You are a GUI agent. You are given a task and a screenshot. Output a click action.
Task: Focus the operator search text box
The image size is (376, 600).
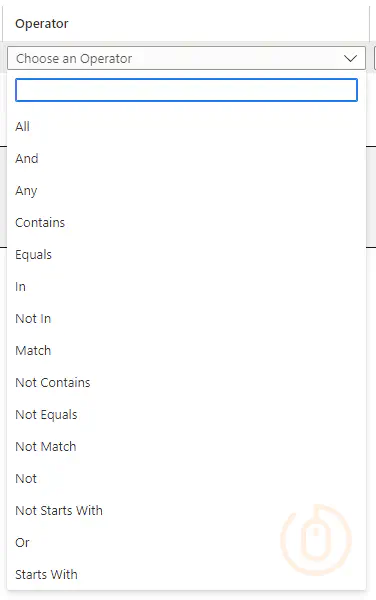pos(186,90)
